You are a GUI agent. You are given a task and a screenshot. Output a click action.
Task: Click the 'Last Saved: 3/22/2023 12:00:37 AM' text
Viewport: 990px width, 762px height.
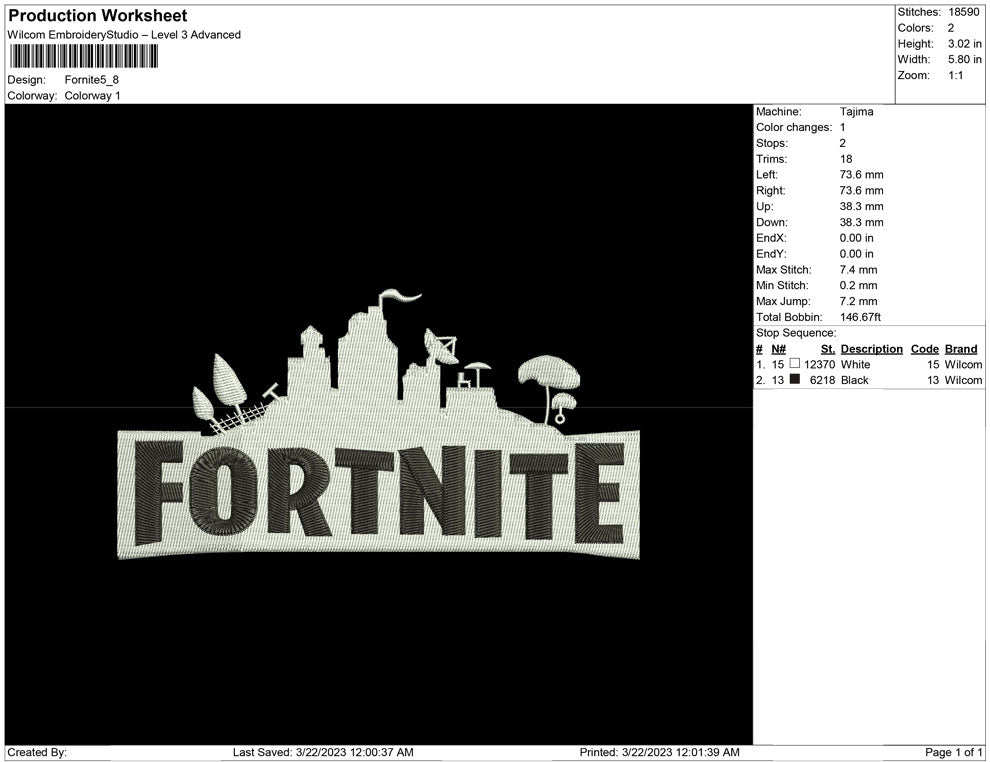click(323, 752)
